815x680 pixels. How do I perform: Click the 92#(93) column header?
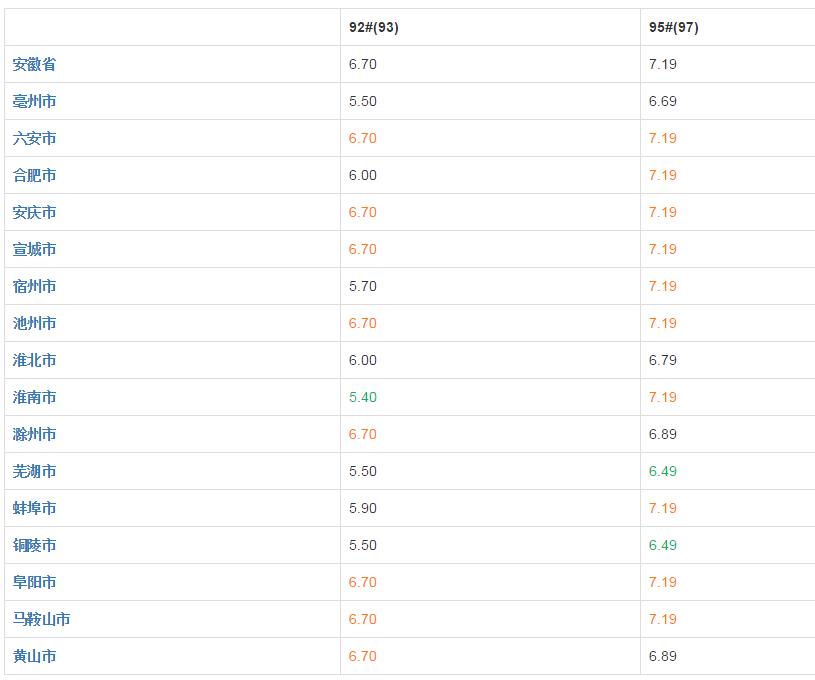pos(374,27)
